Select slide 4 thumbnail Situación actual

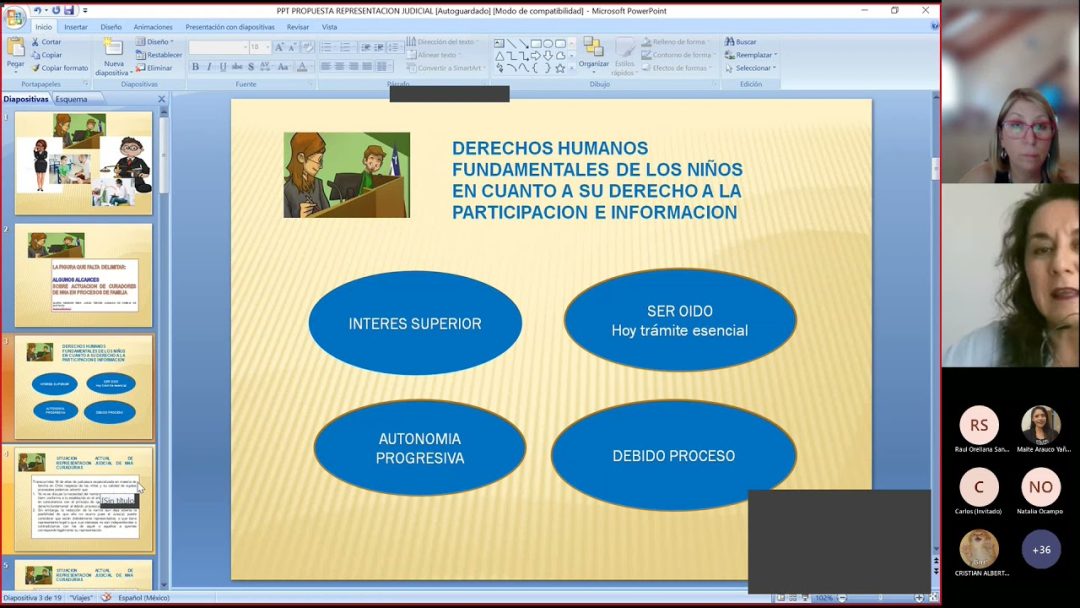click(83, 499)
